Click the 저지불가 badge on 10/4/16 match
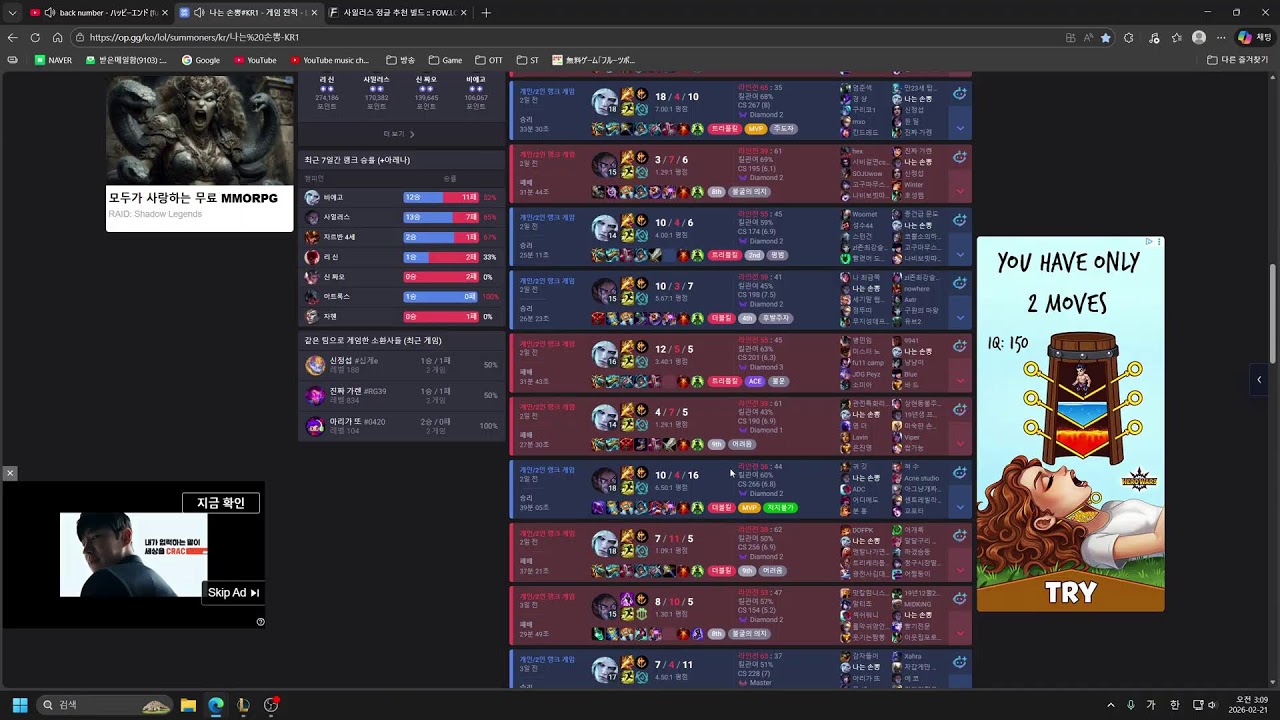Viewport: 1280px width, 720px height. (780, 507)
